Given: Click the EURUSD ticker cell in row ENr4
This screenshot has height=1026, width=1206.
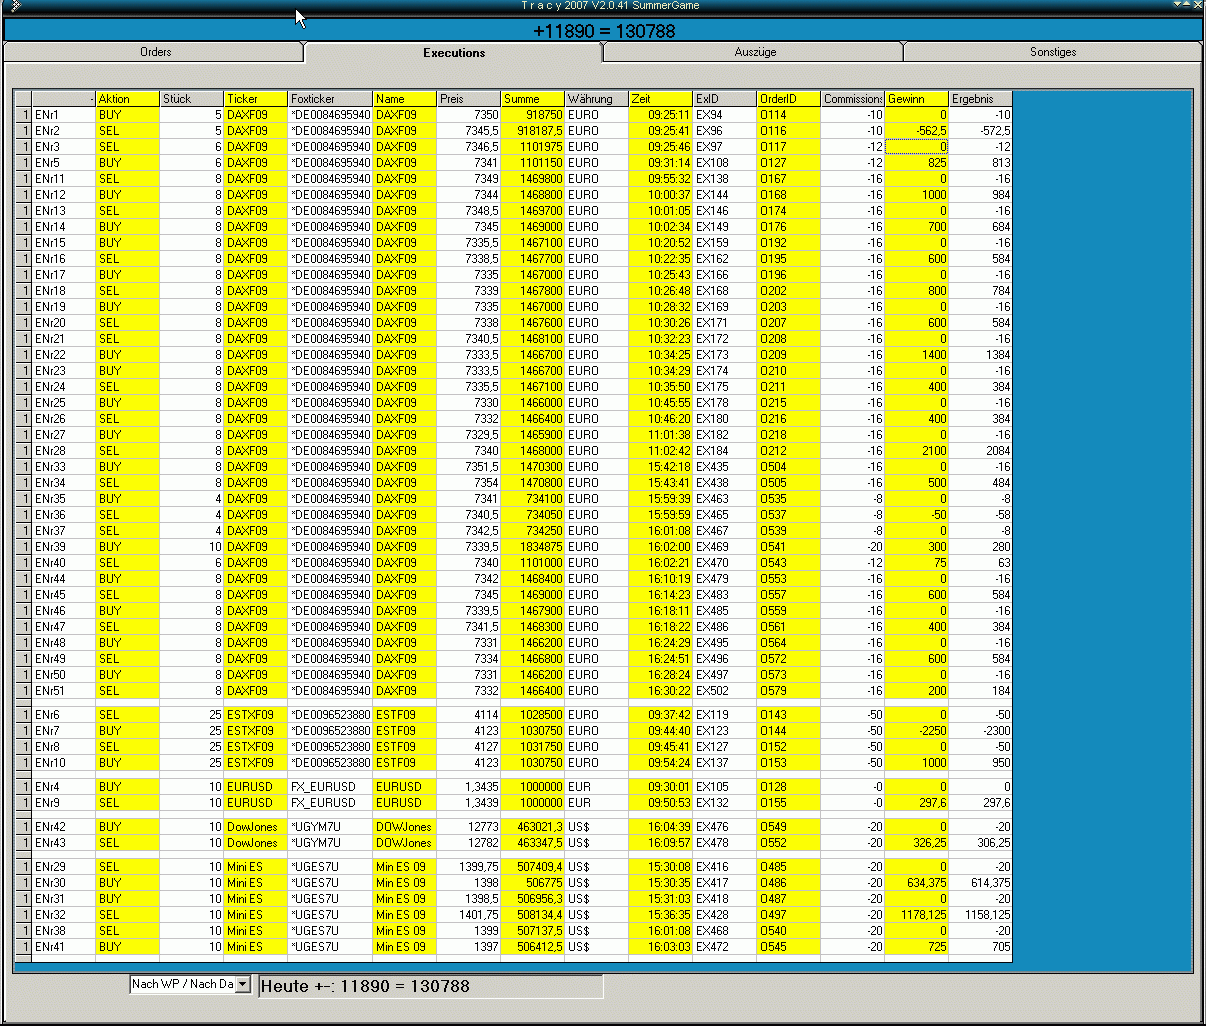Looking at the screenshot, I should click(255, 787).
